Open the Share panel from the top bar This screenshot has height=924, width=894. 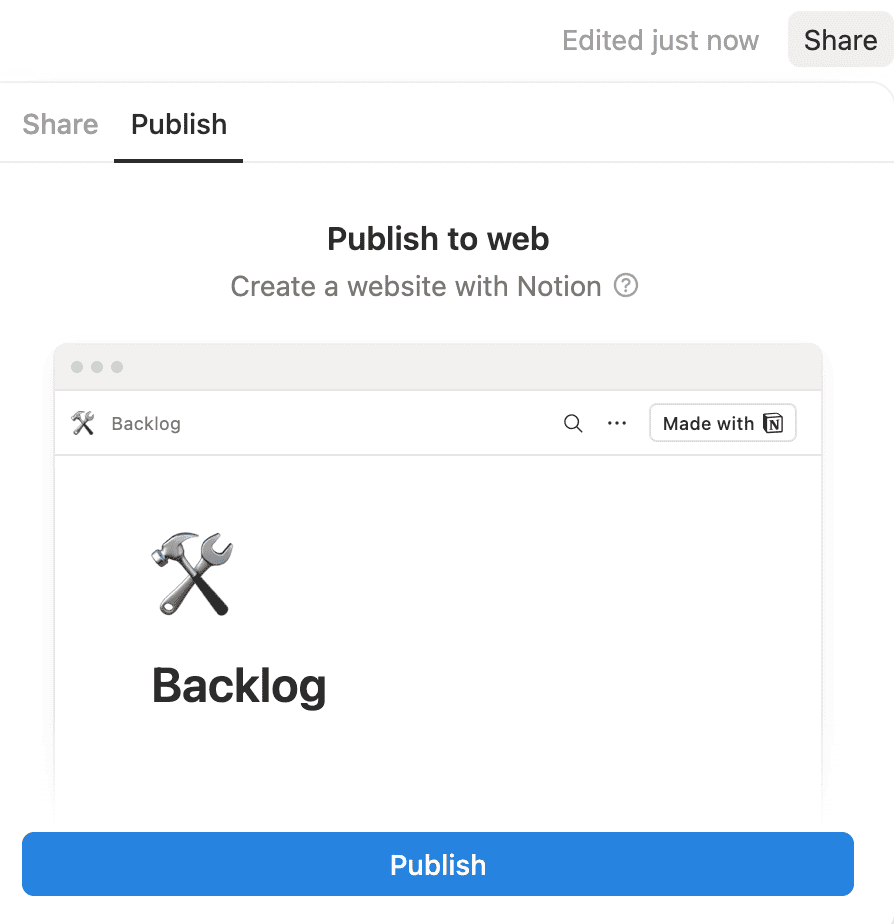(x=840, y=40)
